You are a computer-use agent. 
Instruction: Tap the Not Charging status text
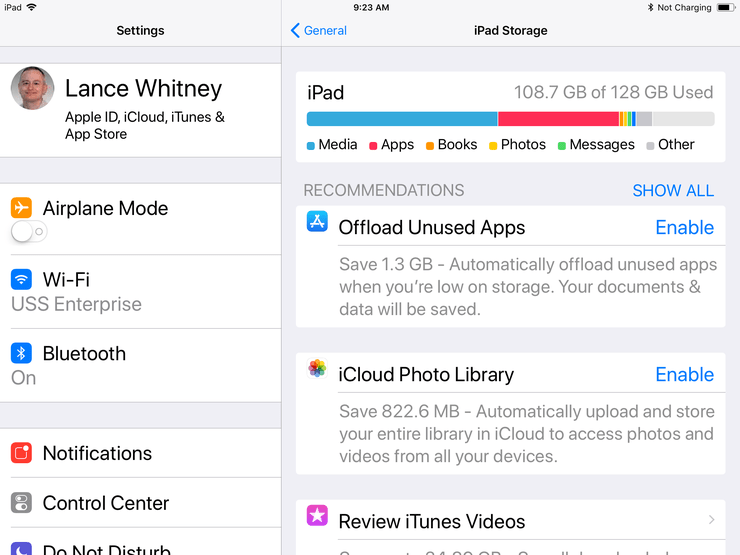(684, 8)
